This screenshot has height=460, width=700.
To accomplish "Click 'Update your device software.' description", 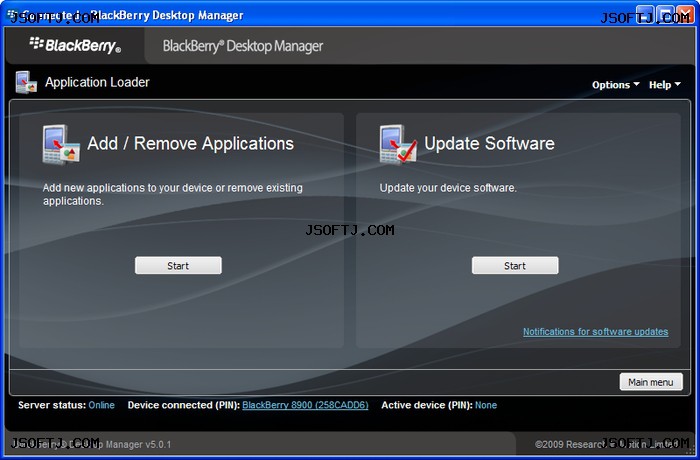I will point(448,188).
